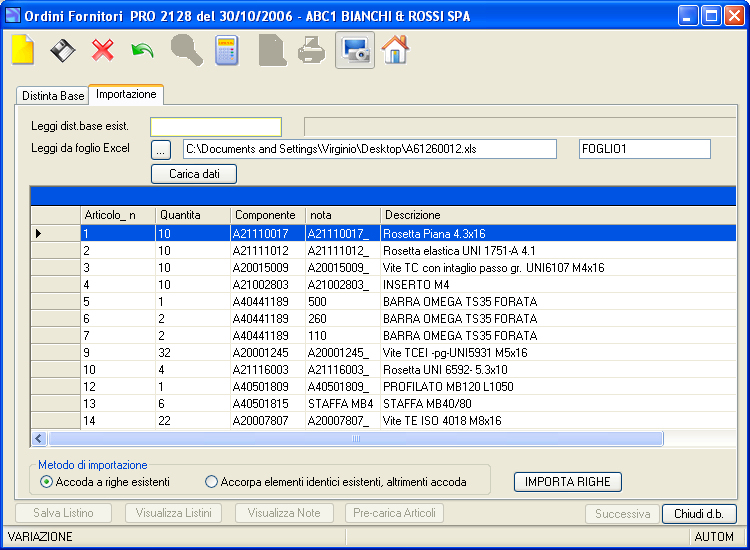Click the printer icon
The image size is (750, 550).
pos(311,50)
